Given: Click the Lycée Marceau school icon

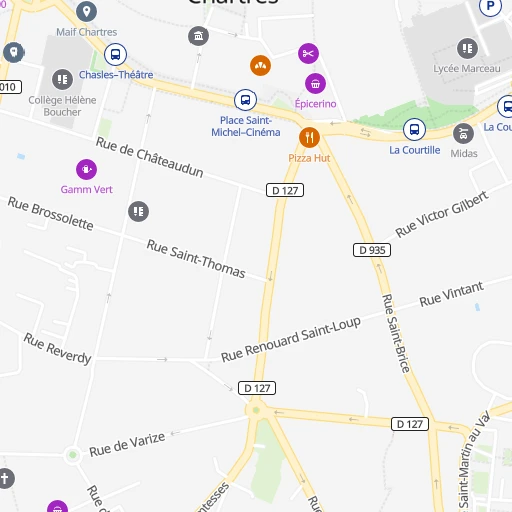Looking at the screenshot, I should [x=467, y=48].
